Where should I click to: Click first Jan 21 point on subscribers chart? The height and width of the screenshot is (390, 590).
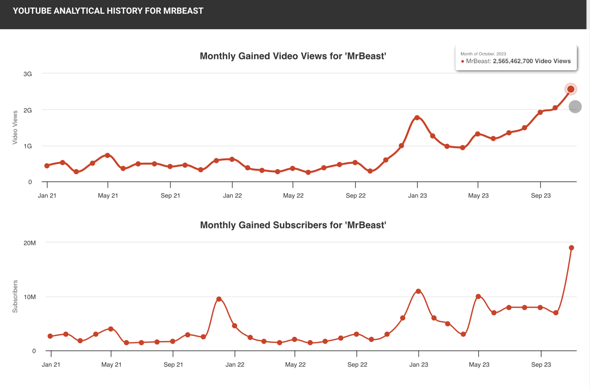50,336
